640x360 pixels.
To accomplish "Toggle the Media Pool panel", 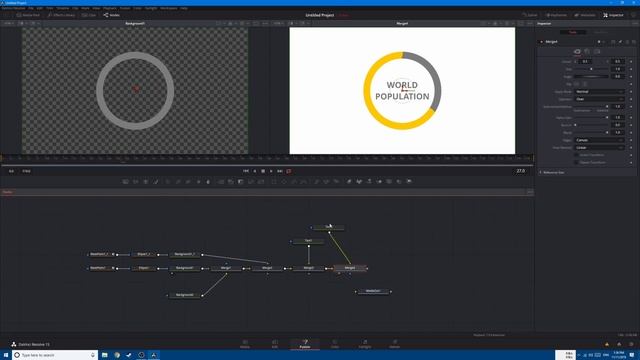I will pyautogui.click(x=28, y=15).
